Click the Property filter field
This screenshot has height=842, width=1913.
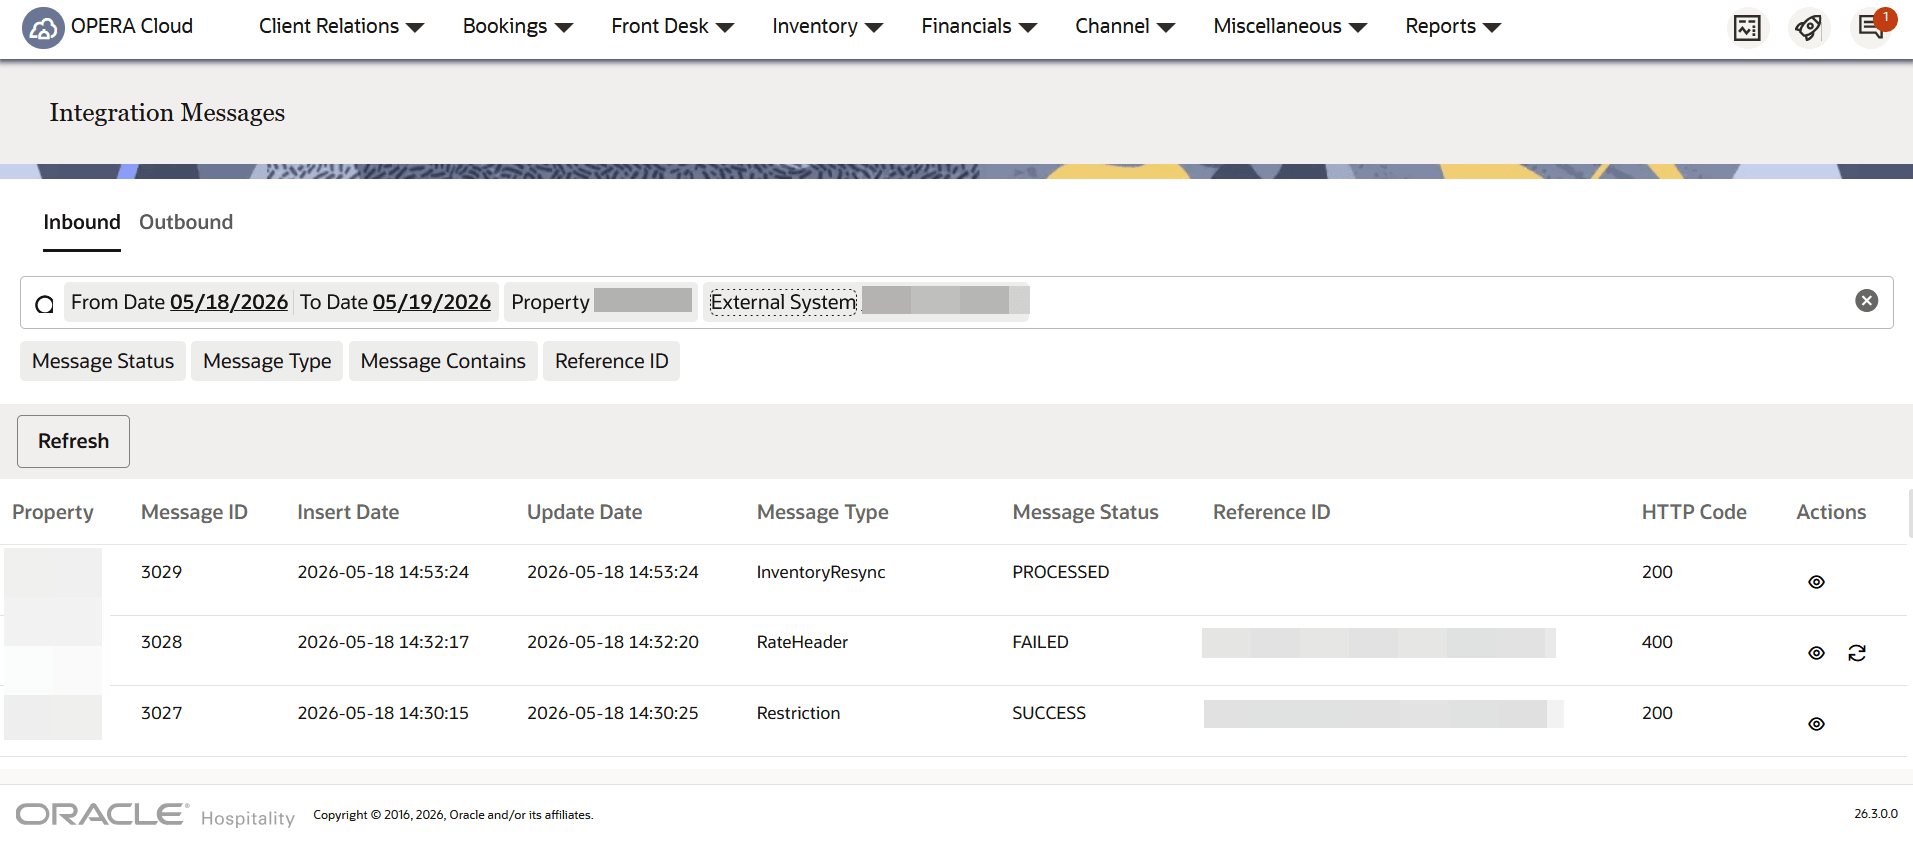600,302
